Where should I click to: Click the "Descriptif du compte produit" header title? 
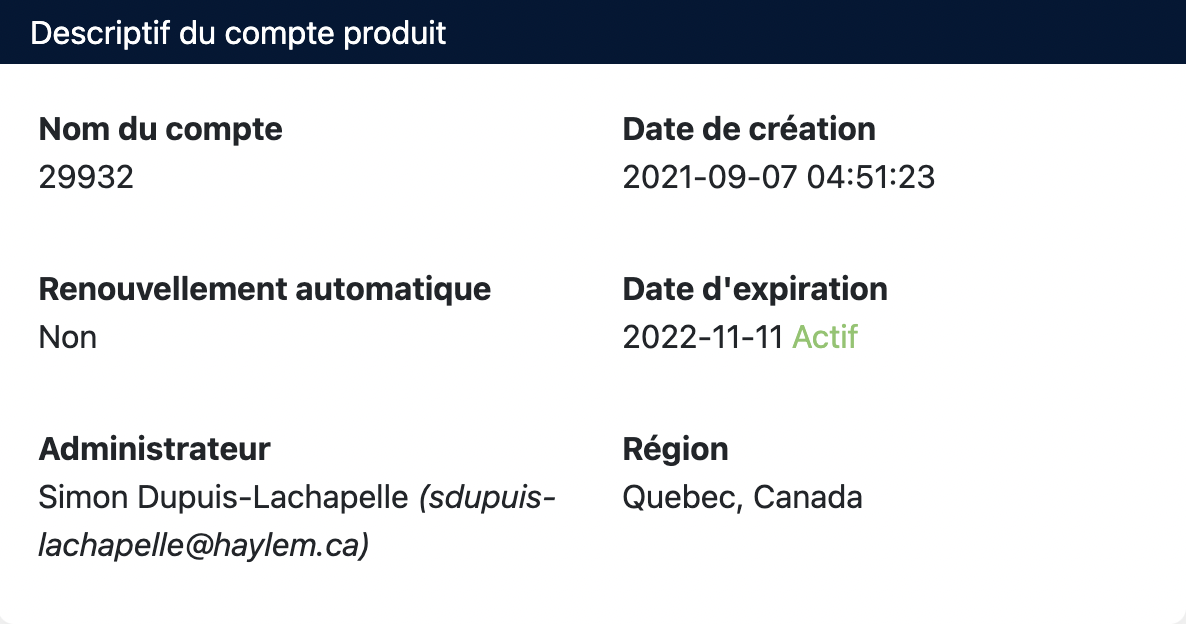coord(238,33)
